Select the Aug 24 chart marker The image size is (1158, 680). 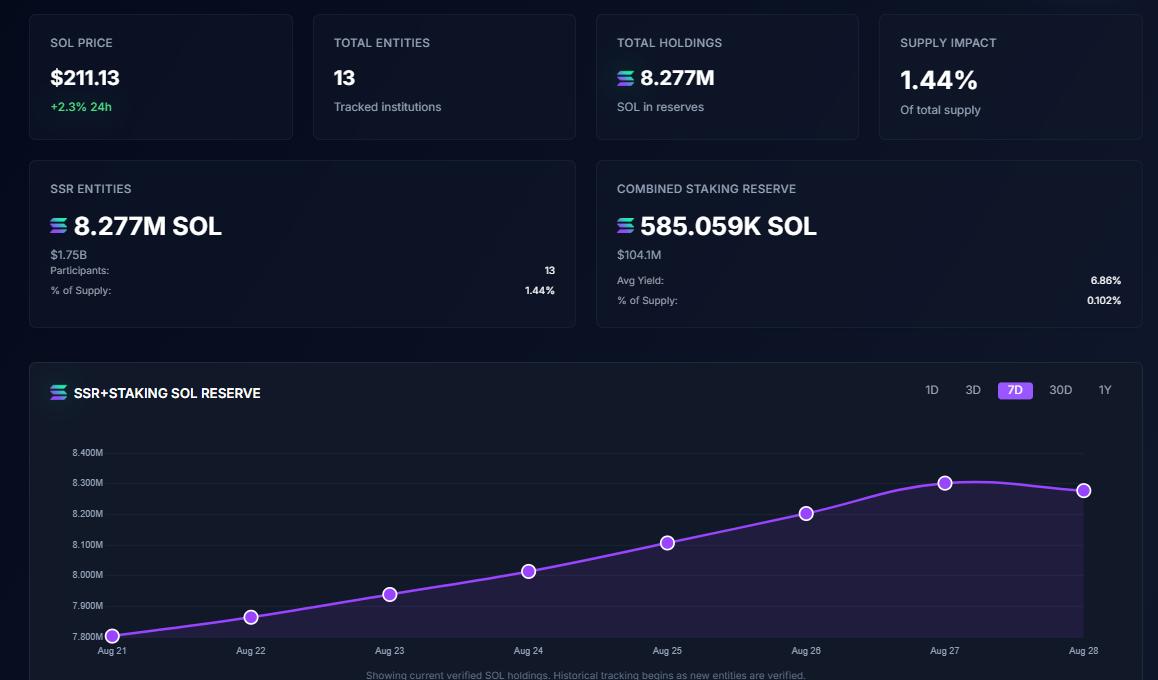point(529,571)
